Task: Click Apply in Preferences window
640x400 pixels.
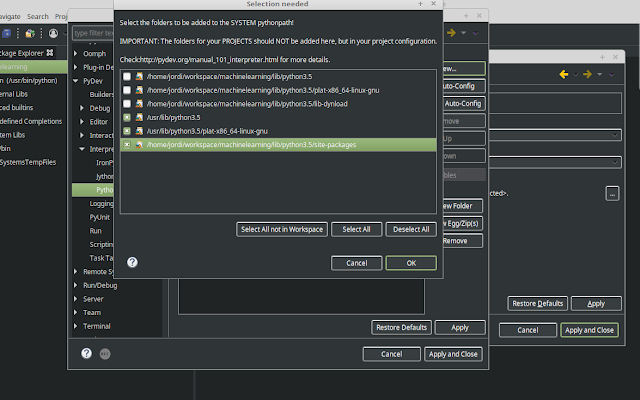Action: pos(460,327)
